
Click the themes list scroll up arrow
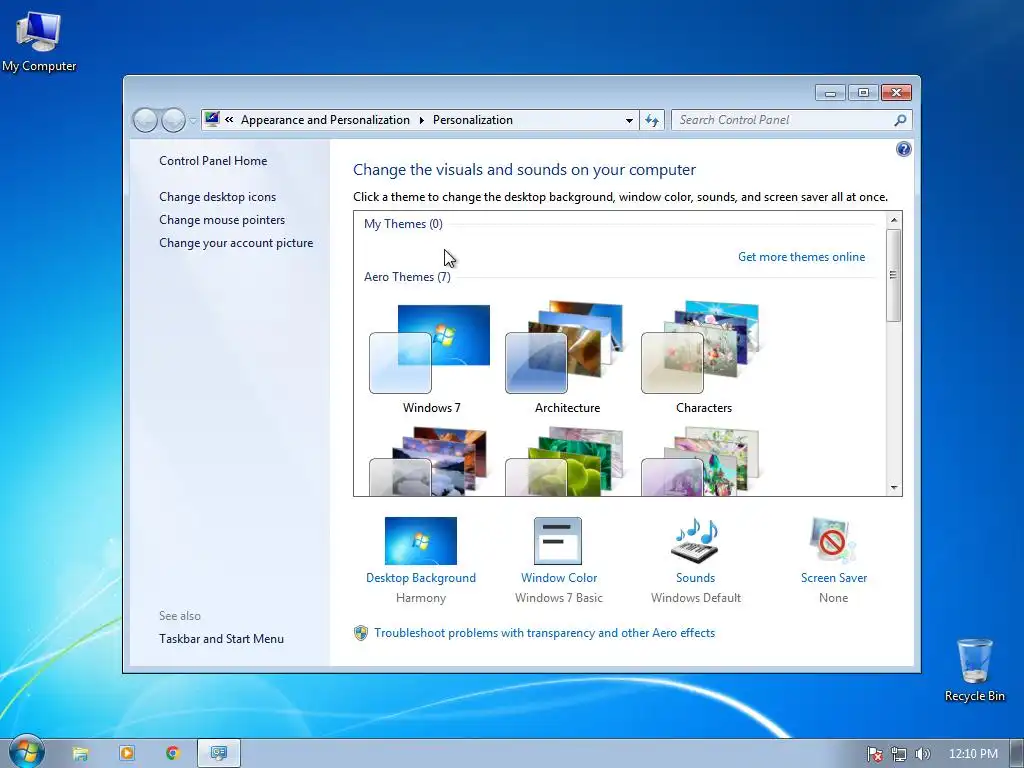[894, 220]
